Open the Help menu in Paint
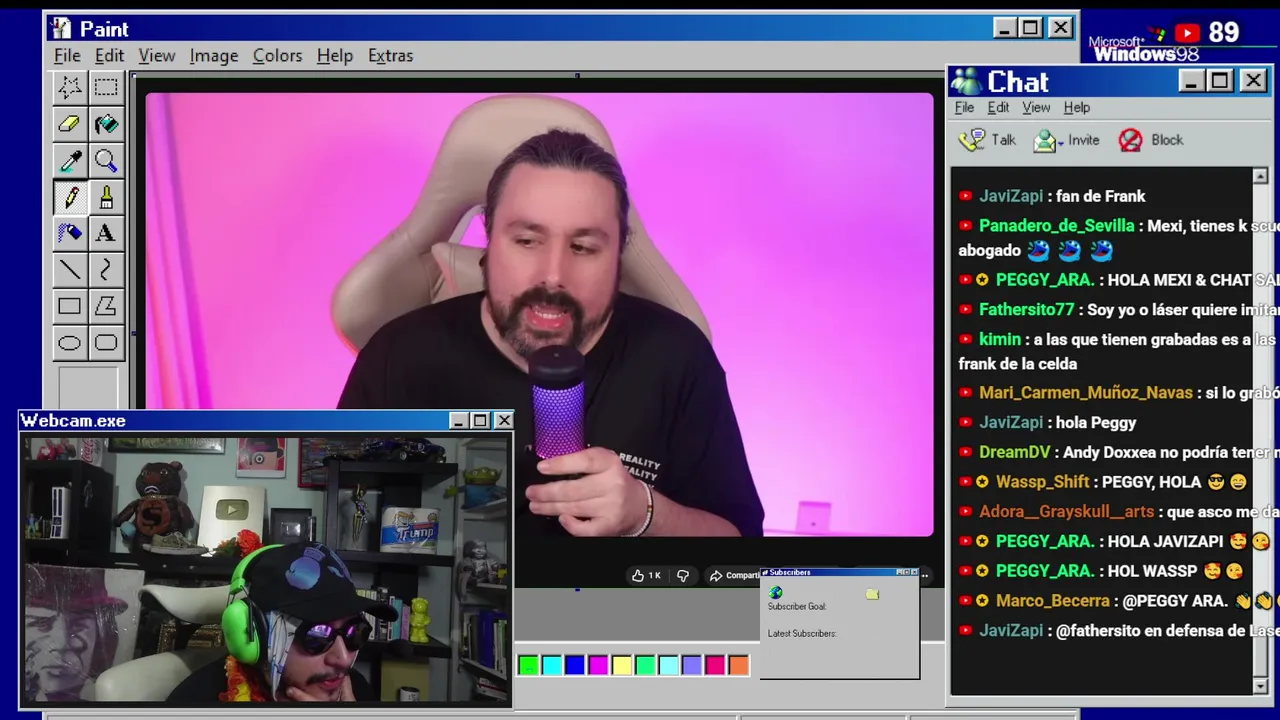The width and height of the screenshot is (1280, 720). tap(335, 55)
